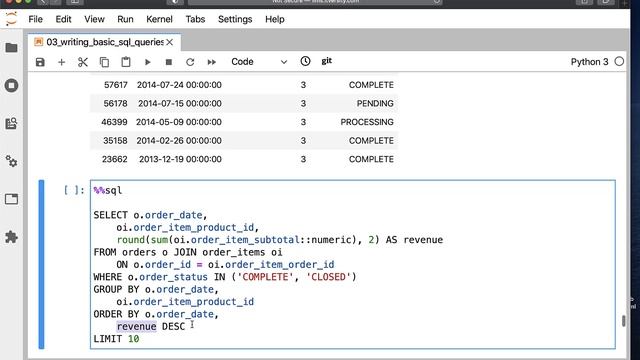Open the Git sidebar panel icon

(x=11, y=123)
